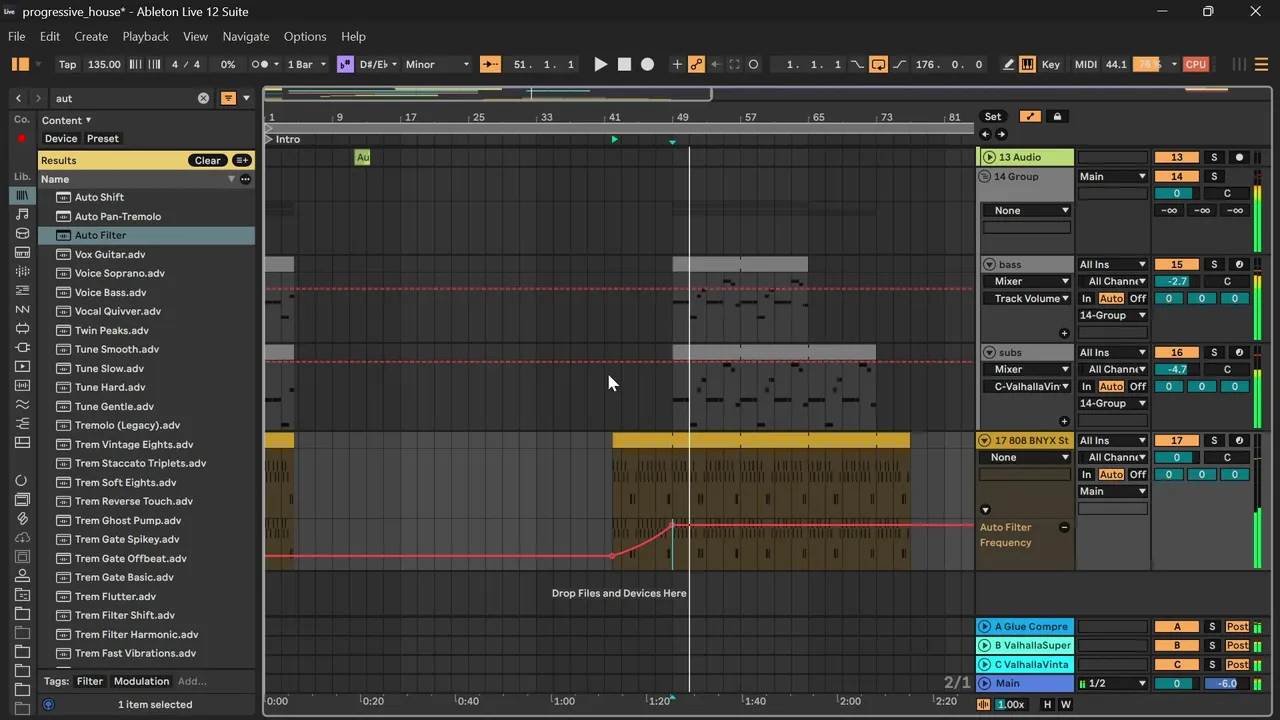
Task: Toggle the Follow playback button
Action: 490,64
